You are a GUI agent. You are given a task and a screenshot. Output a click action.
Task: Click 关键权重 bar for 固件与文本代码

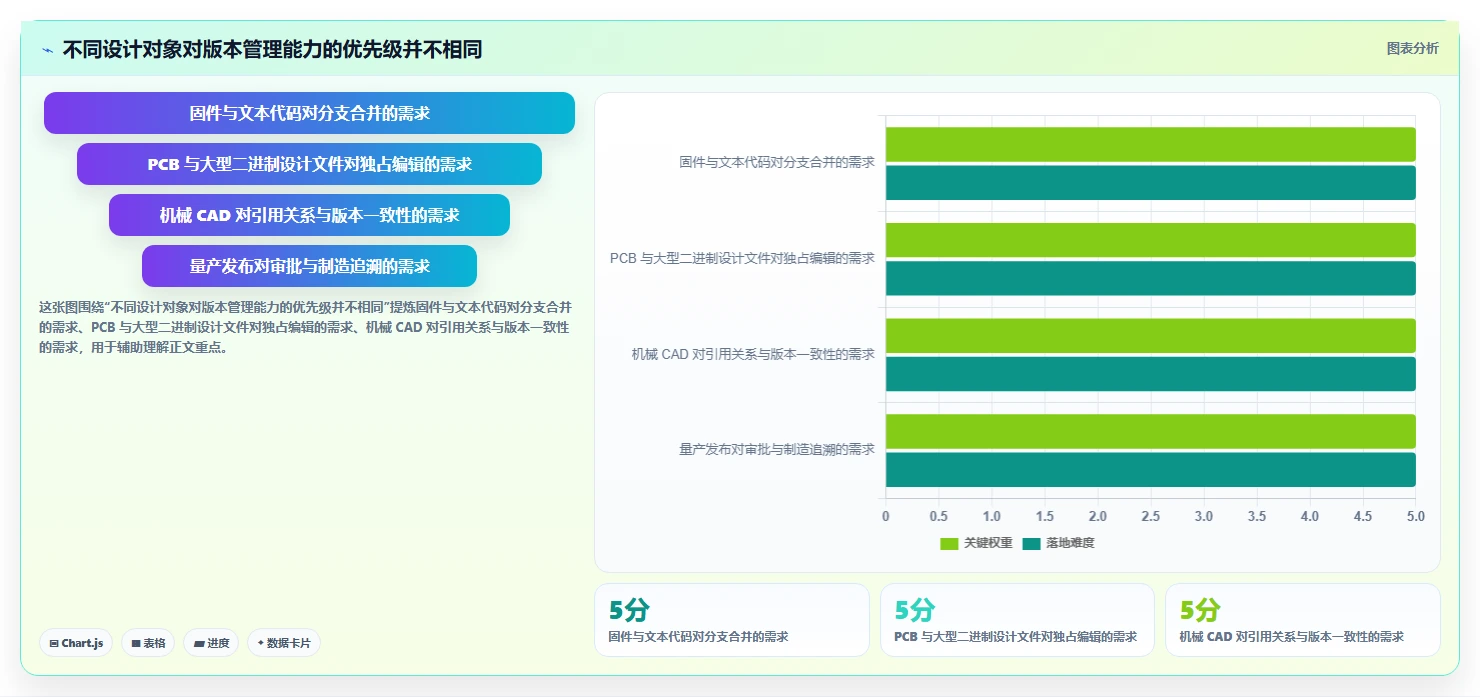point(1150,144)
